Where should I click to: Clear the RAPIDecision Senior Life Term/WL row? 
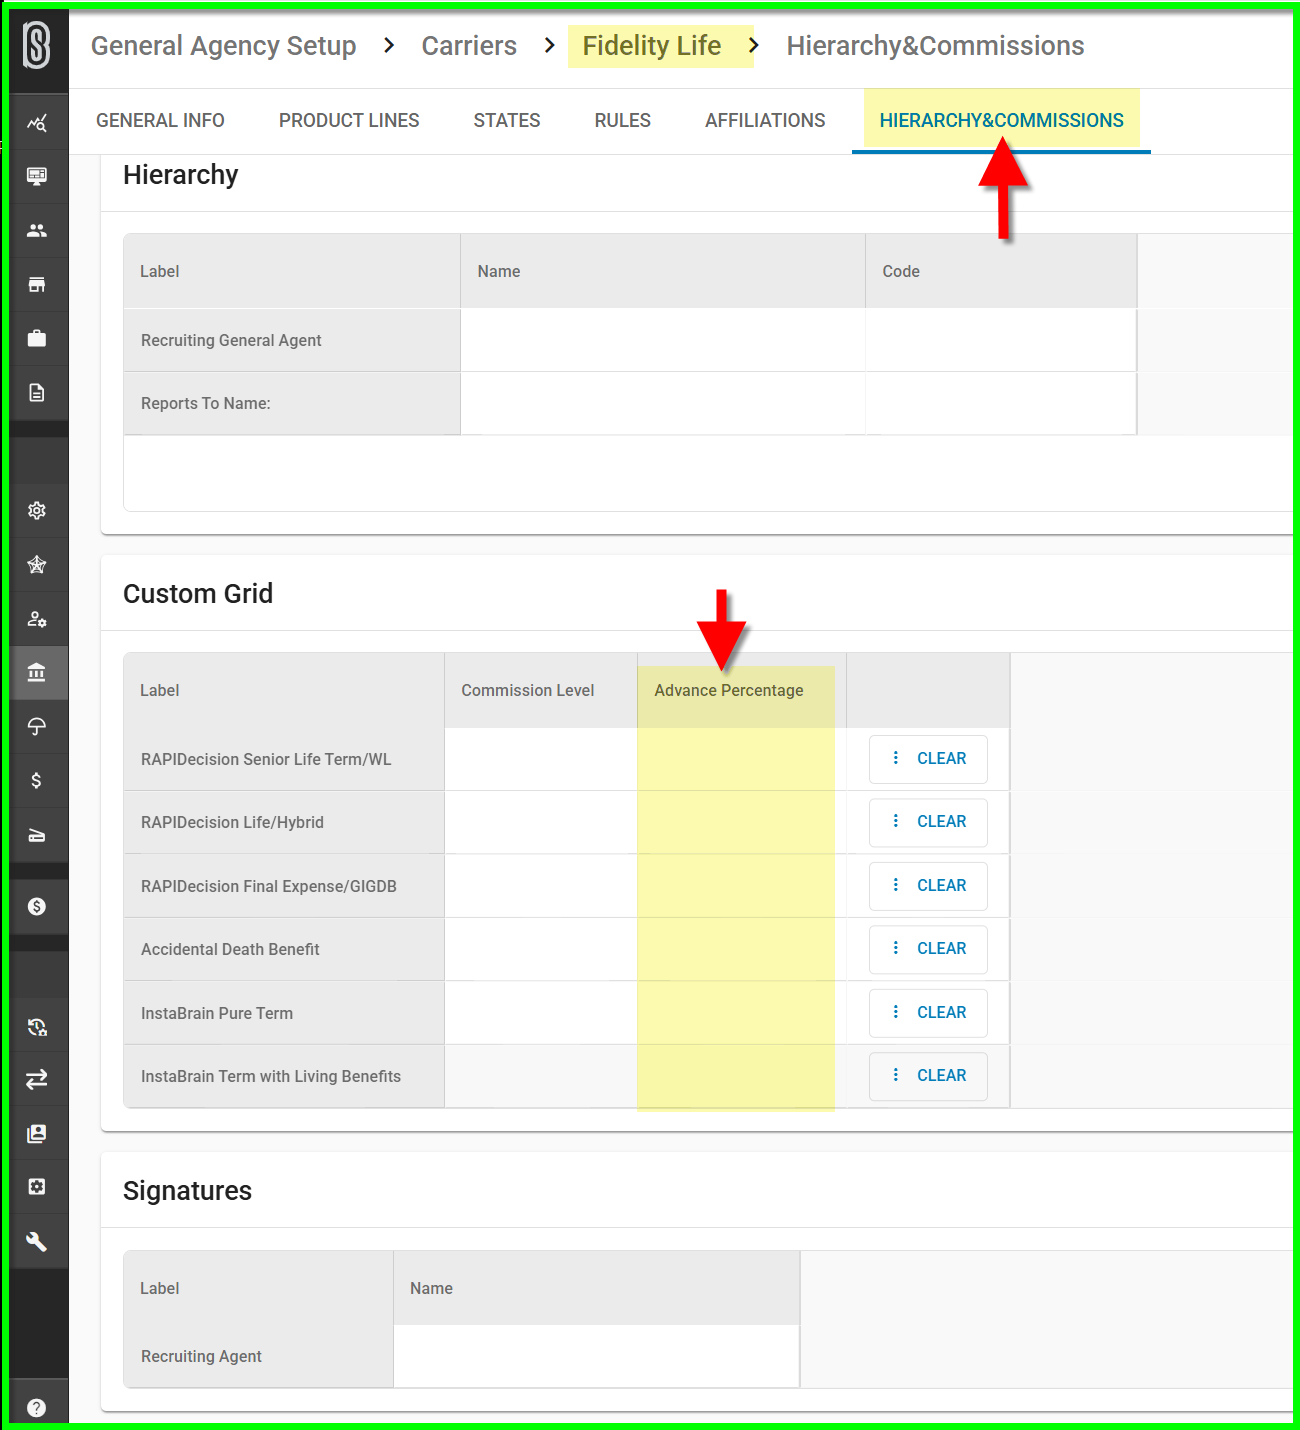941,759
